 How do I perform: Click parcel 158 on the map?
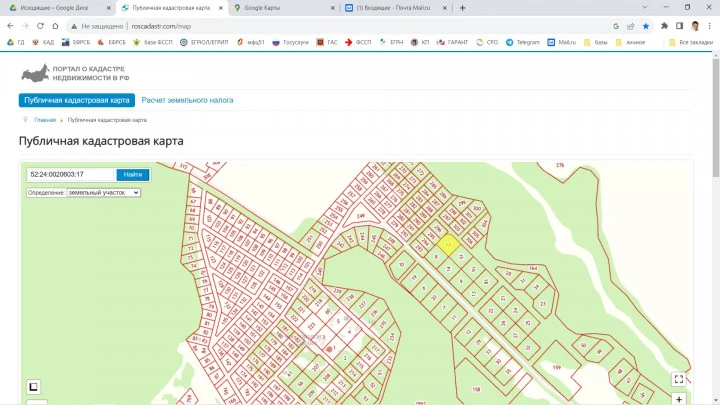[x=476, y=389]
